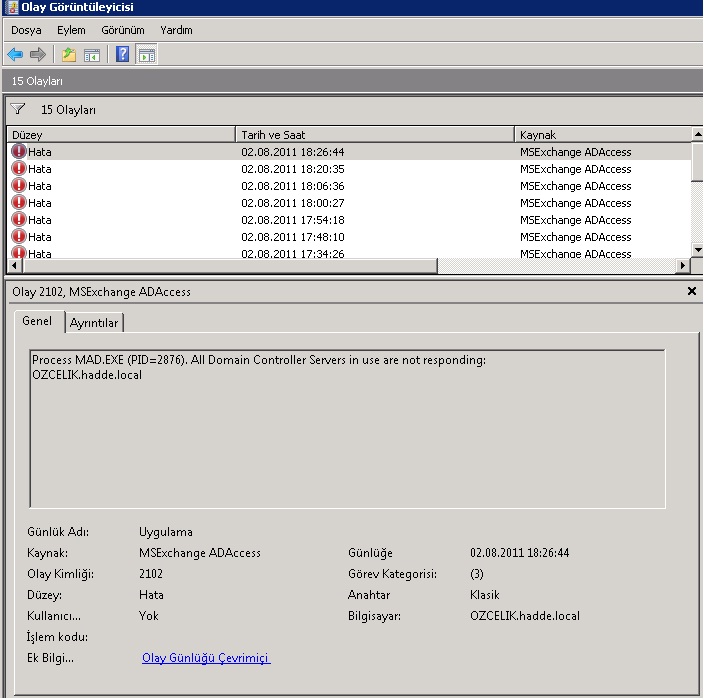Image resolution: width=704 pixels, height=700 pixels.
Task: Click the folder Up One Level icon
Action: coord(69,55)
